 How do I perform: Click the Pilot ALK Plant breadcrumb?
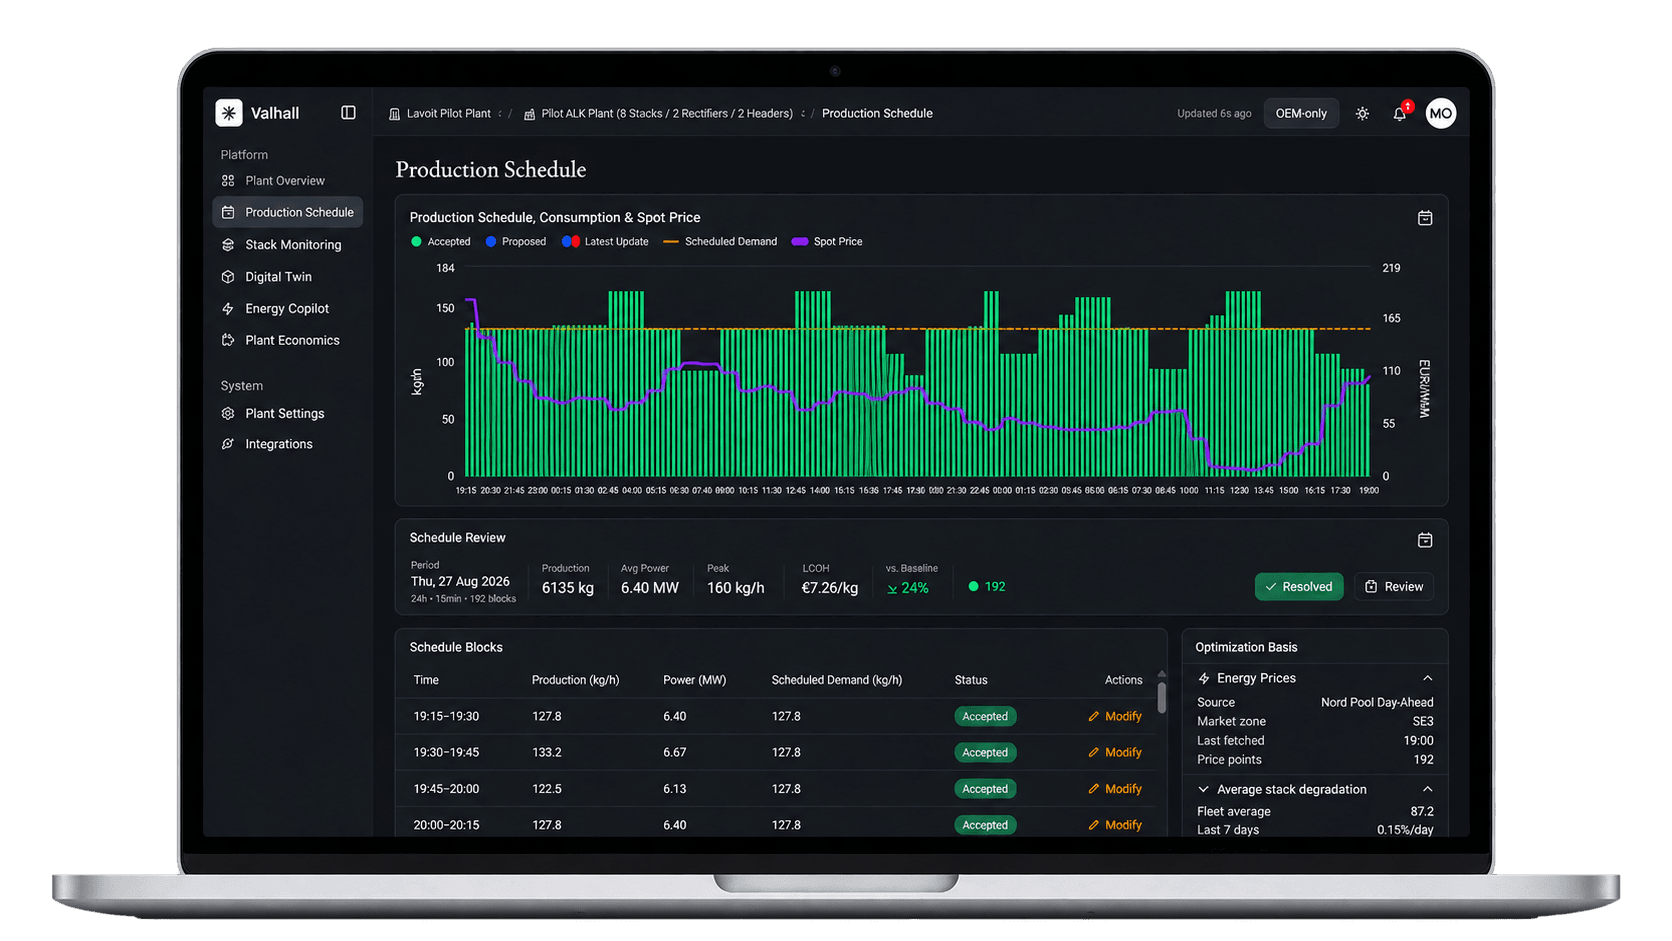click(658, 114)
